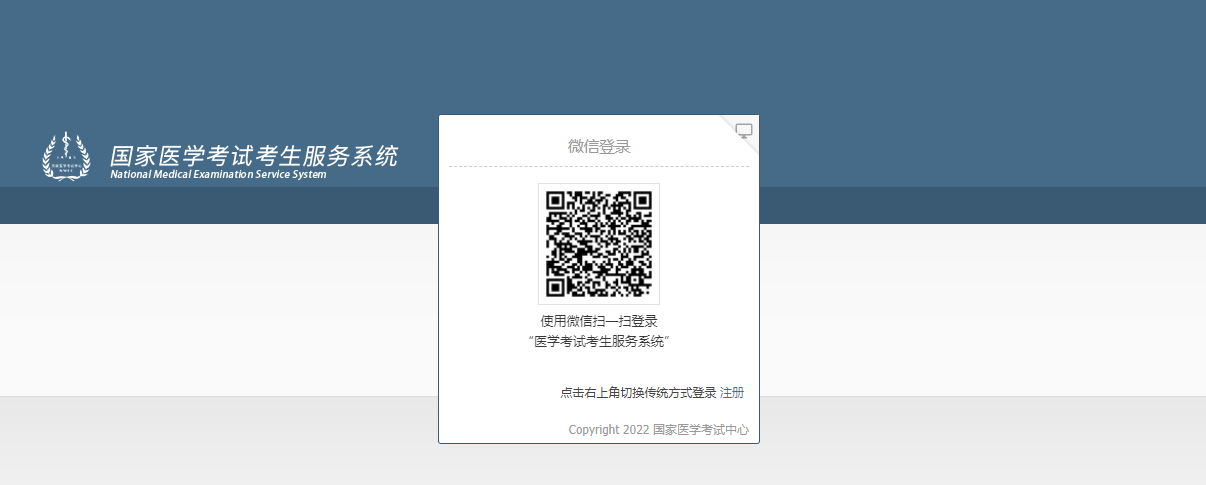Click the 使用微信扫一扫登录 instruction text

click(x=599, y=321)
